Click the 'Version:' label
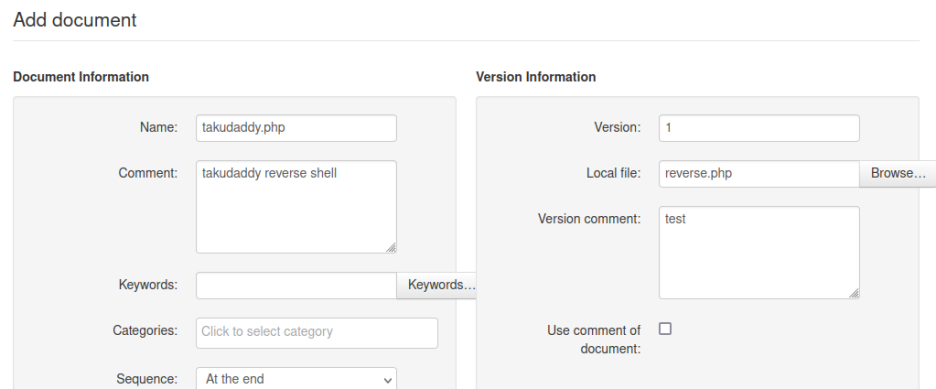The width and height of the screenshot is (936, 389). tap(617, 127)
